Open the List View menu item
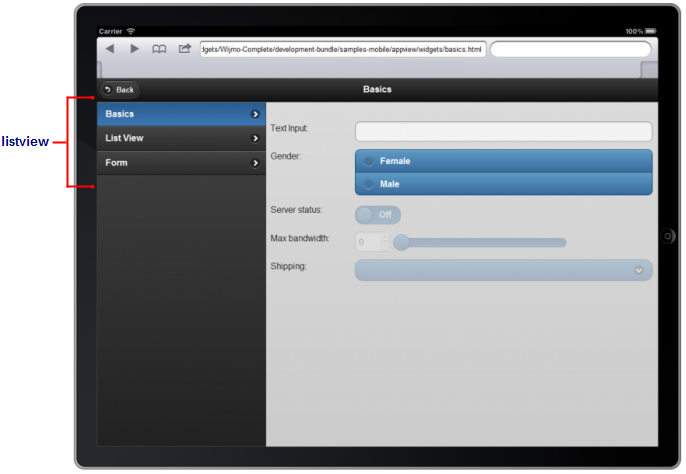 point(170,138)
